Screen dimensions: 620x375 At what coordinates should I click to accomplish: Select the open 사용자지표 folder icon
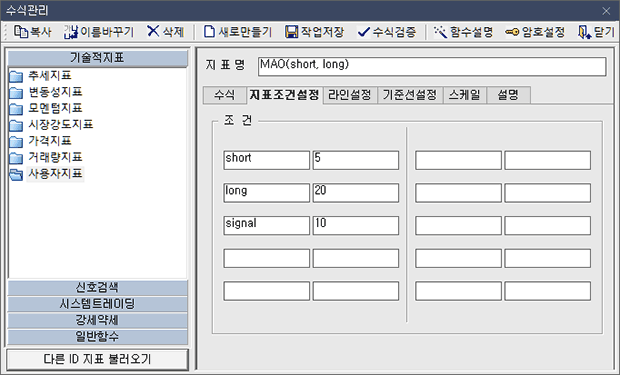16,174
